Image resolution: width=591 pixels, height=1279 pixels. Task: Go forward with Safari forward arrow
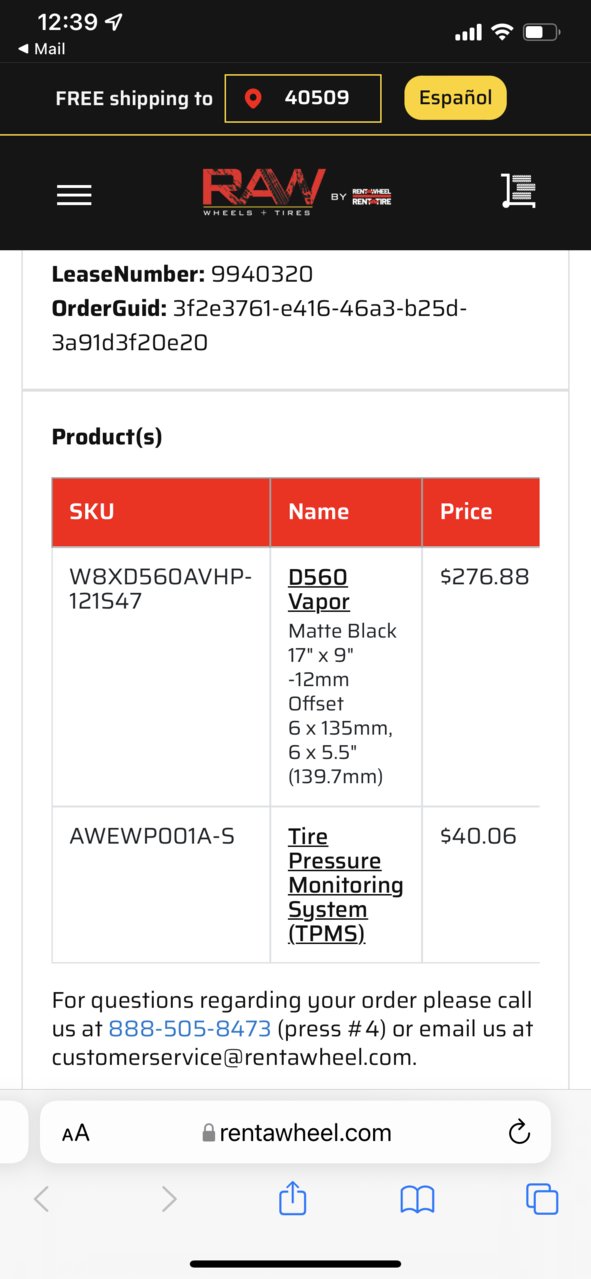[168, 1198]
